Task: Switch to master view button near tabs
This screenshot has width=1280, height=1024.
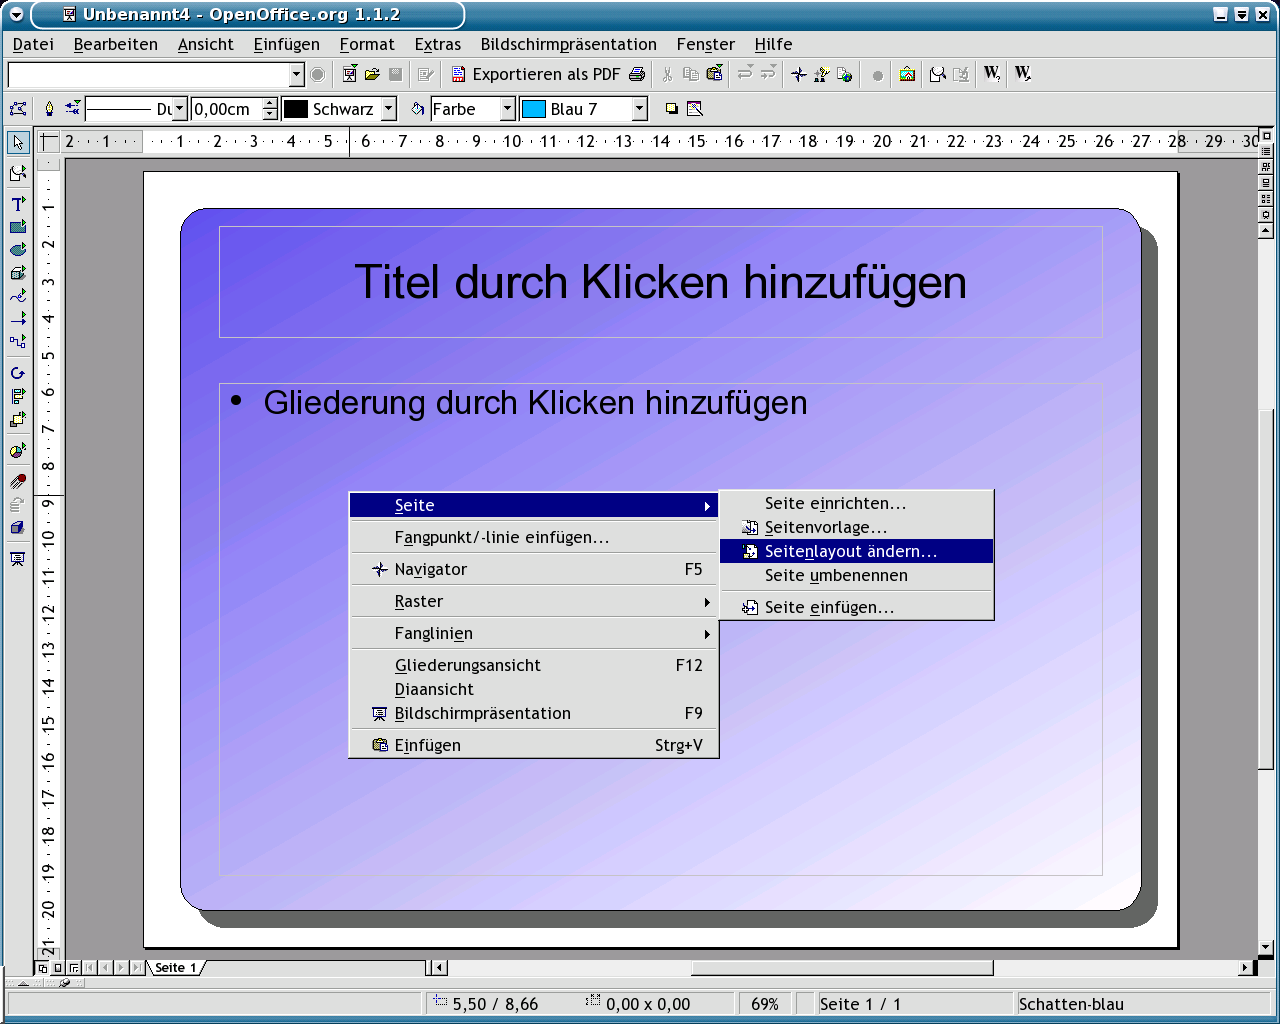Action: [58, 968]
